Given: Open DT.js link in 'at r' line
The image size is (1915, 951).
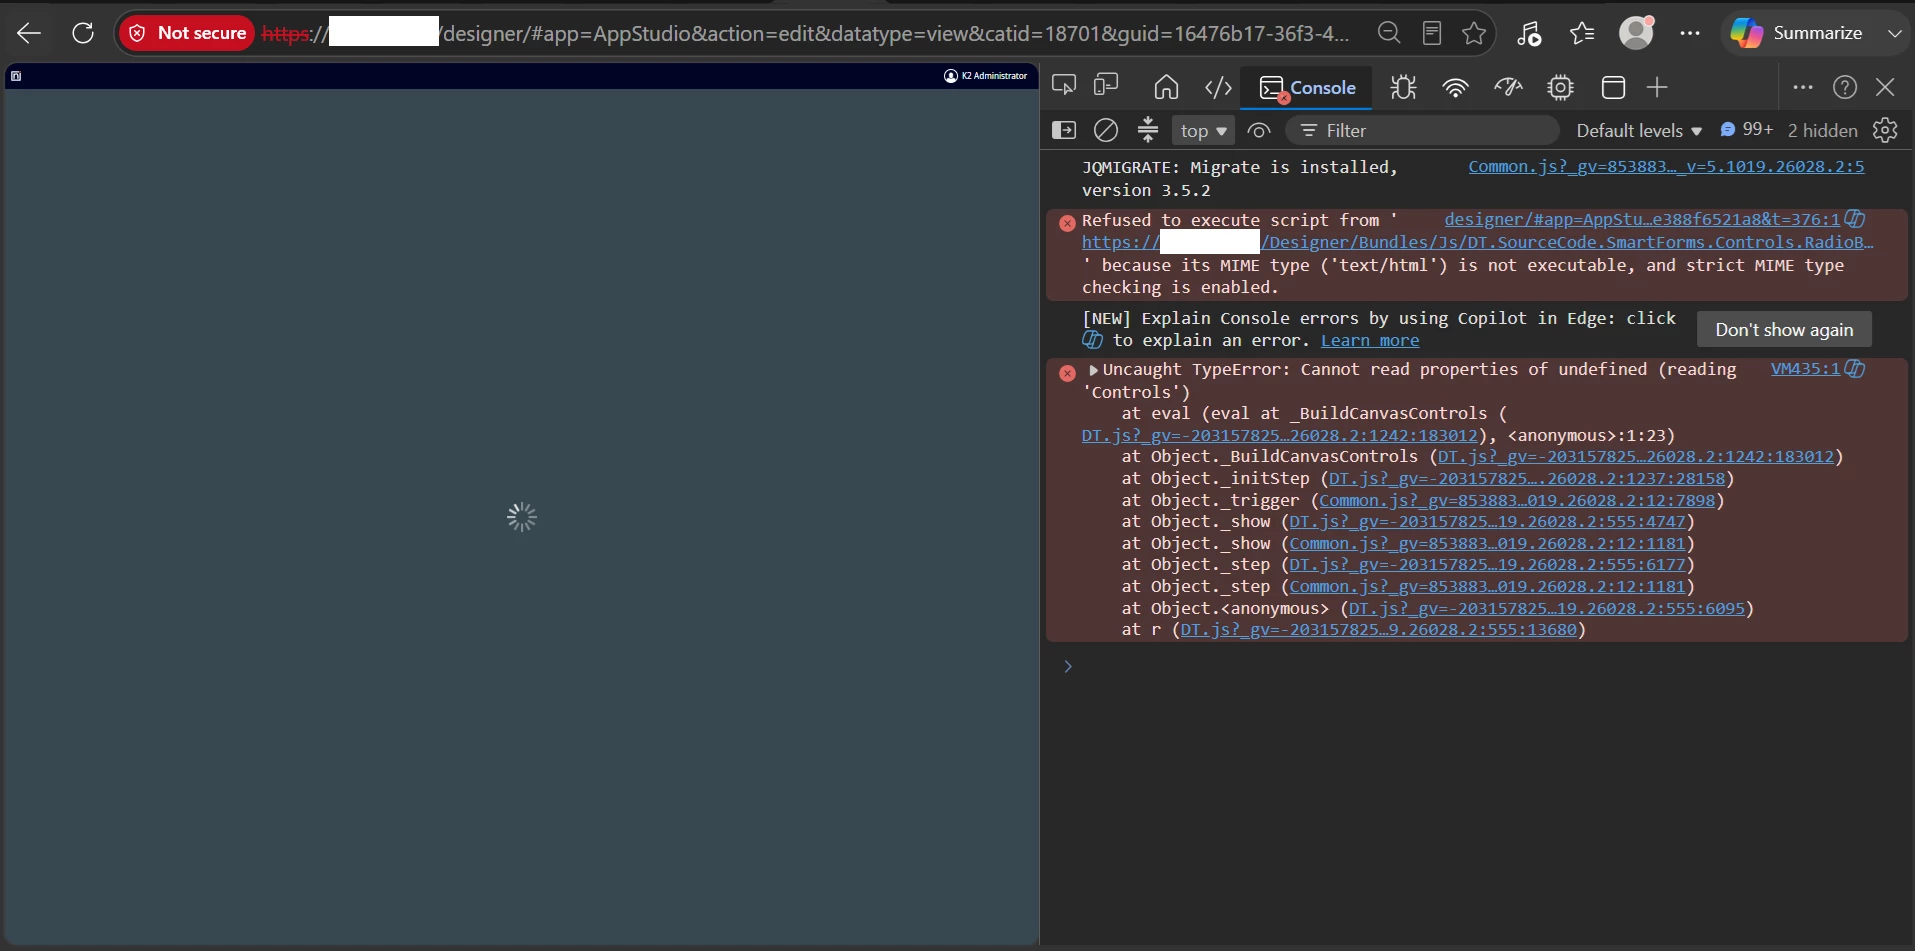Looking at the screenshot, I should tap(1379, 630).
